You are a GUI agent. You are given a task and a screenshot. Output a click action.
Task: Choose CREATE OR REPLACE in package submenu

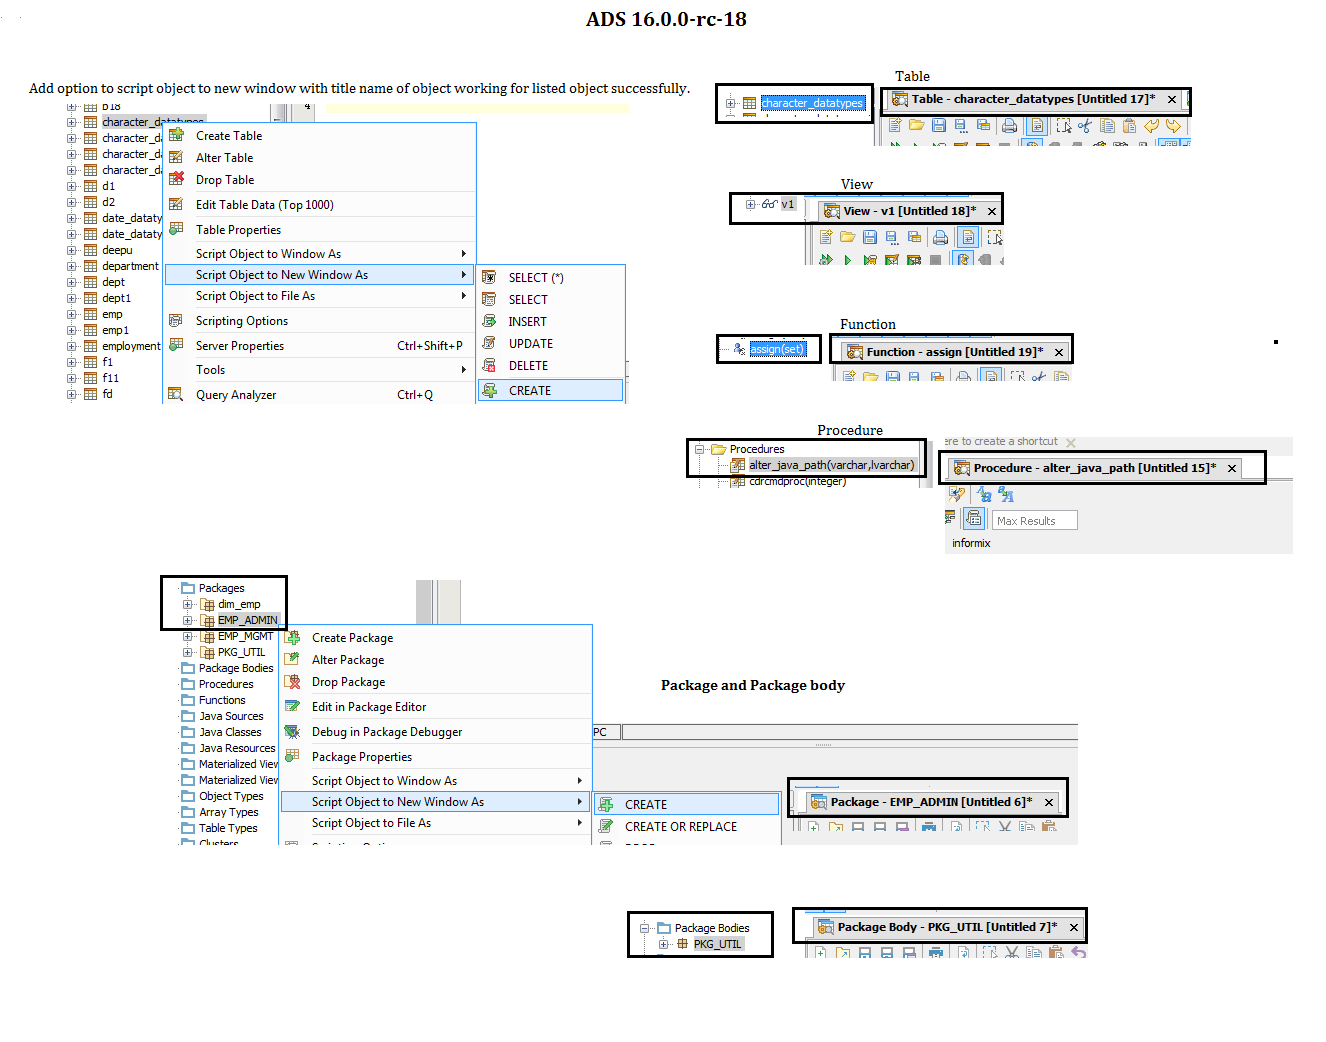[x=687, y=826]
